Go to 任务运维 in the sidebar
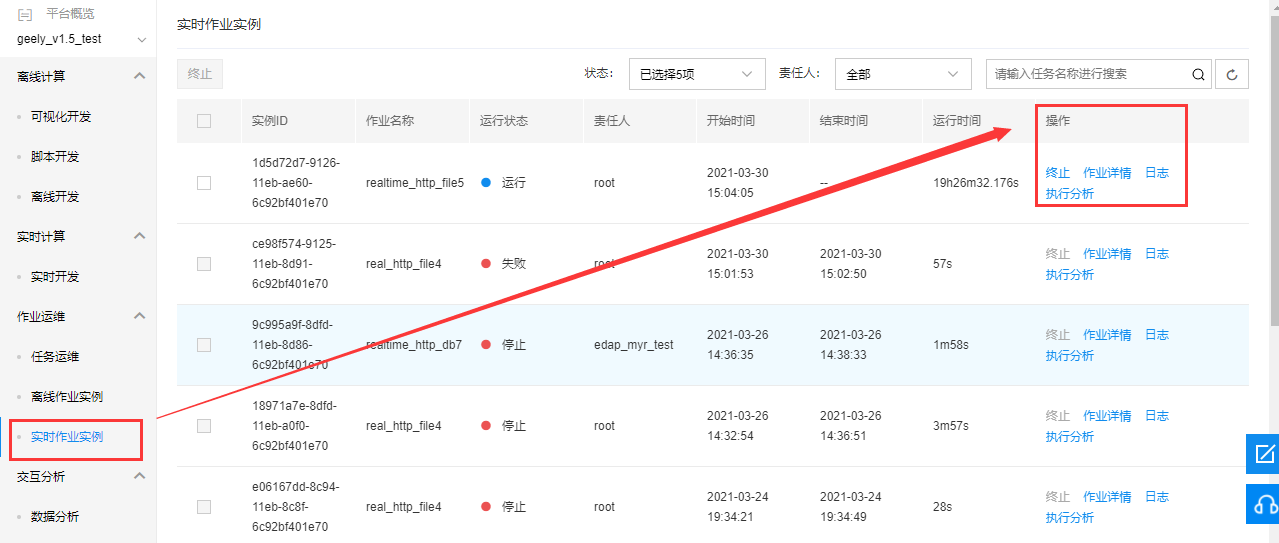 pos(55,357)
